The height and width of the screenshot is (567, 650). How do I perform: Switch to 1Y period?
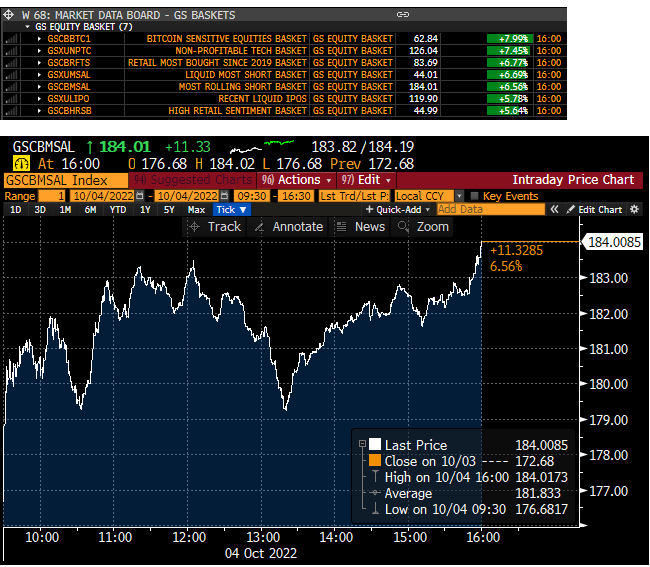pos(145,210)
